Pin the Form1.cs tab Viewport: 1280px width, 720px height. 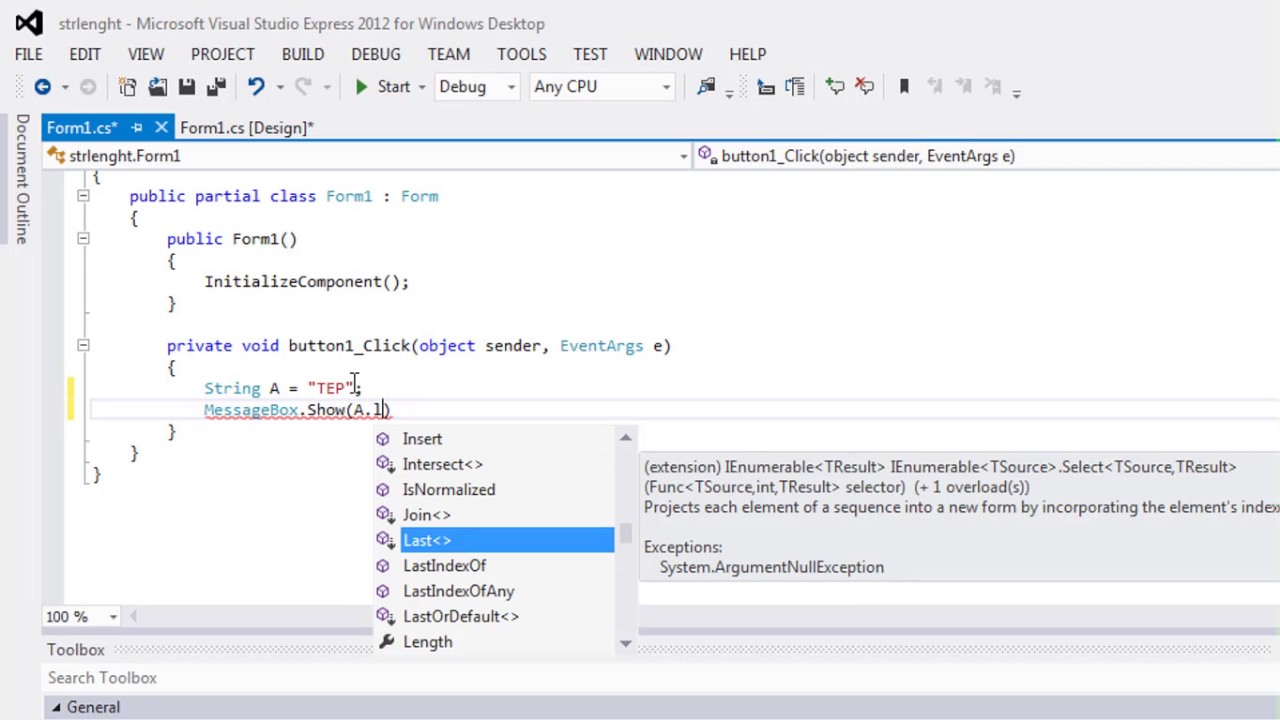point(137,127)
